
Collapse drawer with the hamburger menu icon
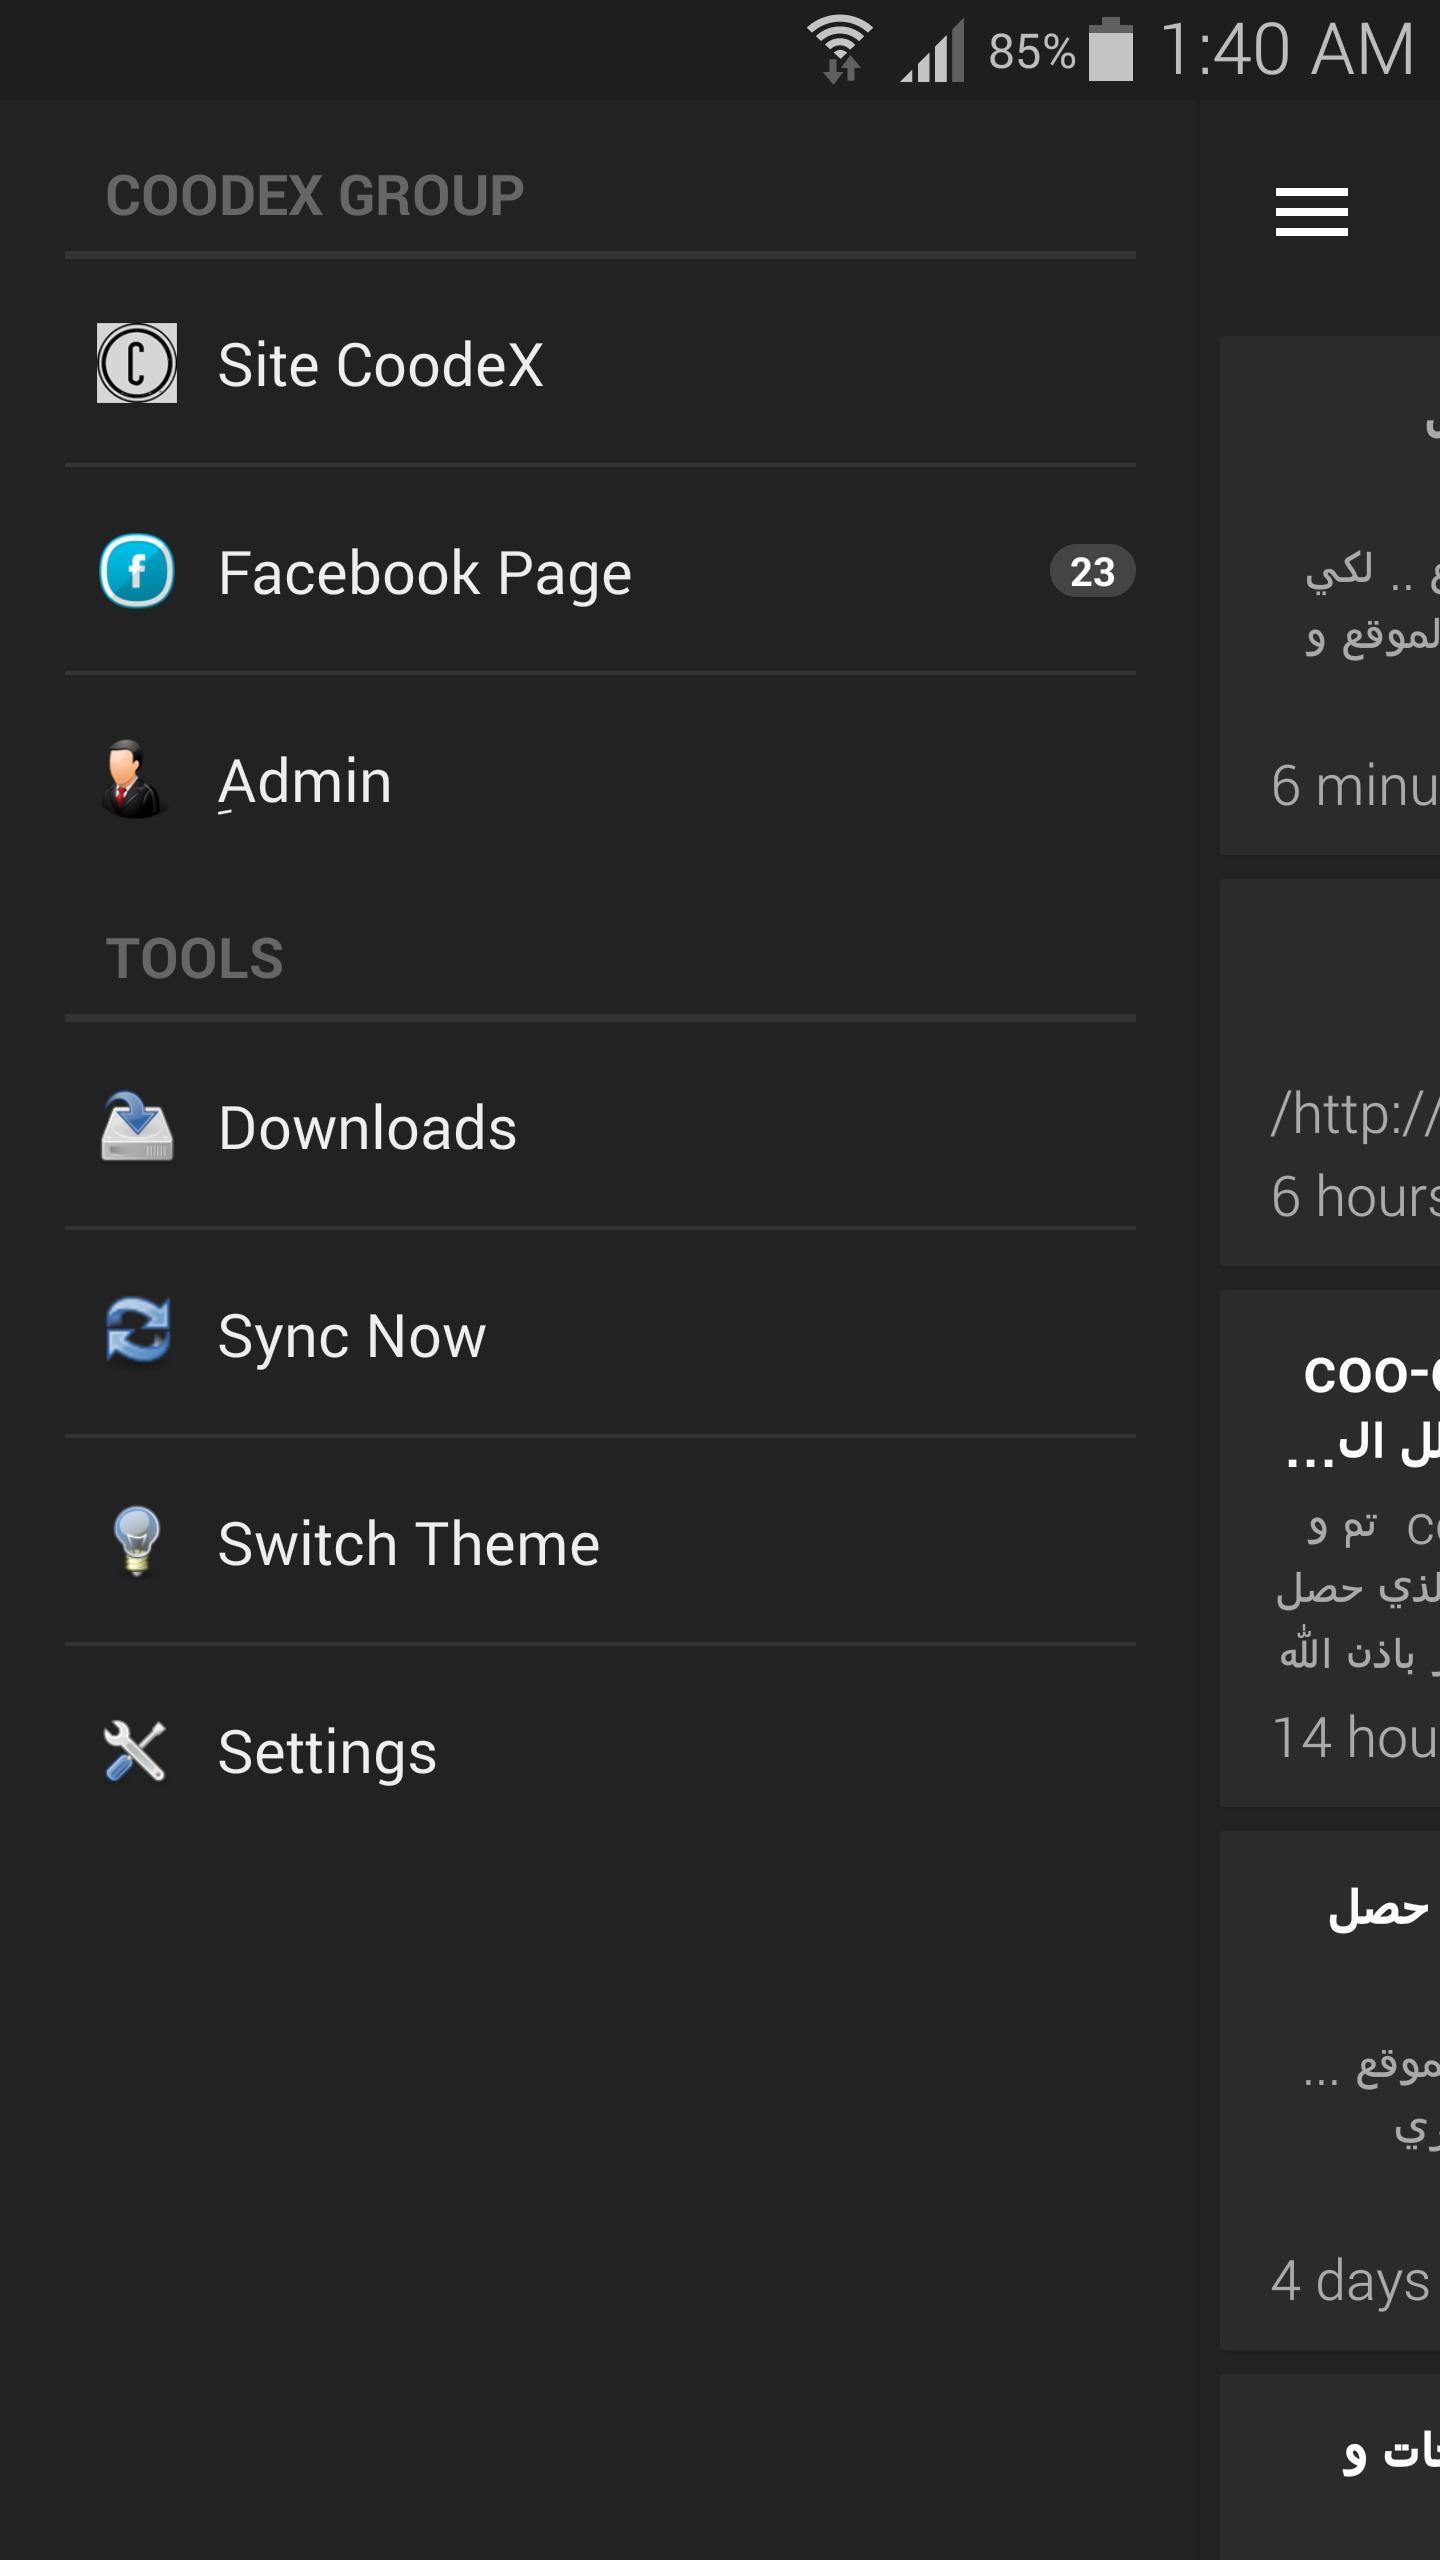1311,212
